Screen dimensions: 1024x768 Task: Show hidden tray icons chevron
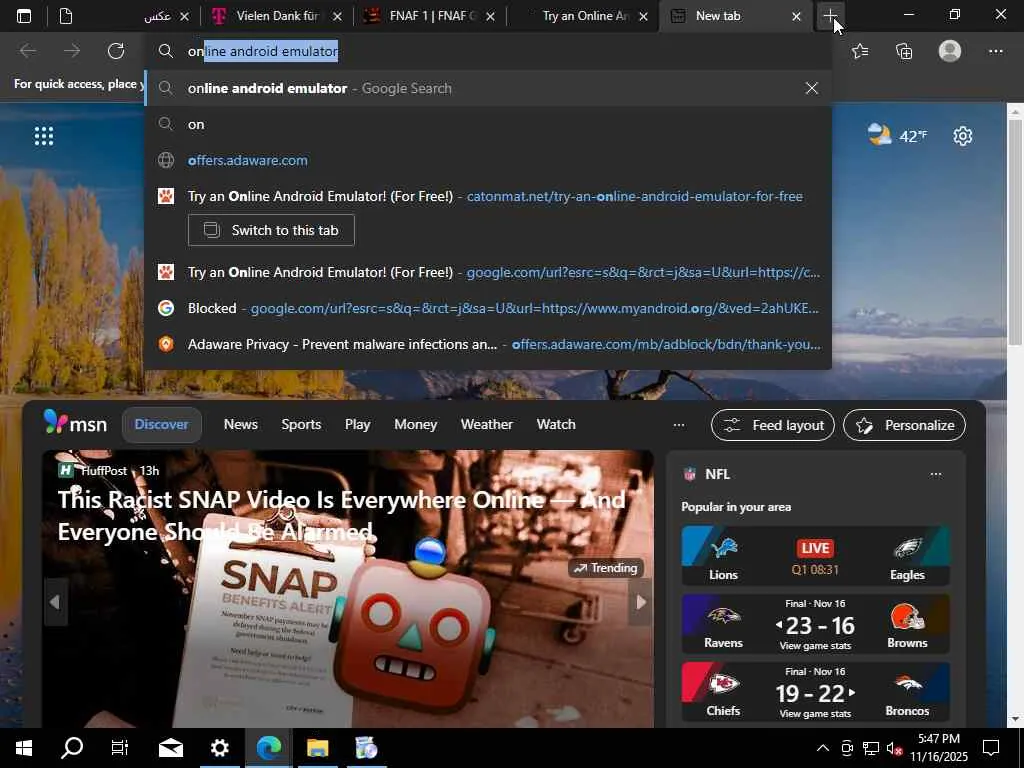[x=823, y=748]
